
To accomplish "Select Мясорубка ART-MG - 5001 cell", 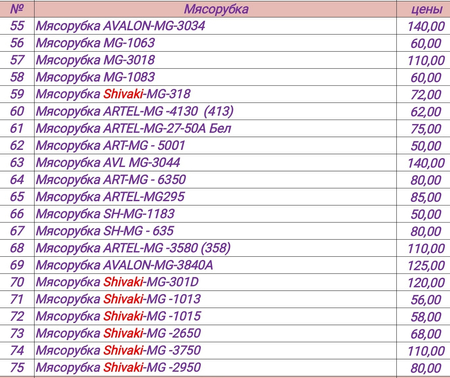I will click(x=215, y=145).
